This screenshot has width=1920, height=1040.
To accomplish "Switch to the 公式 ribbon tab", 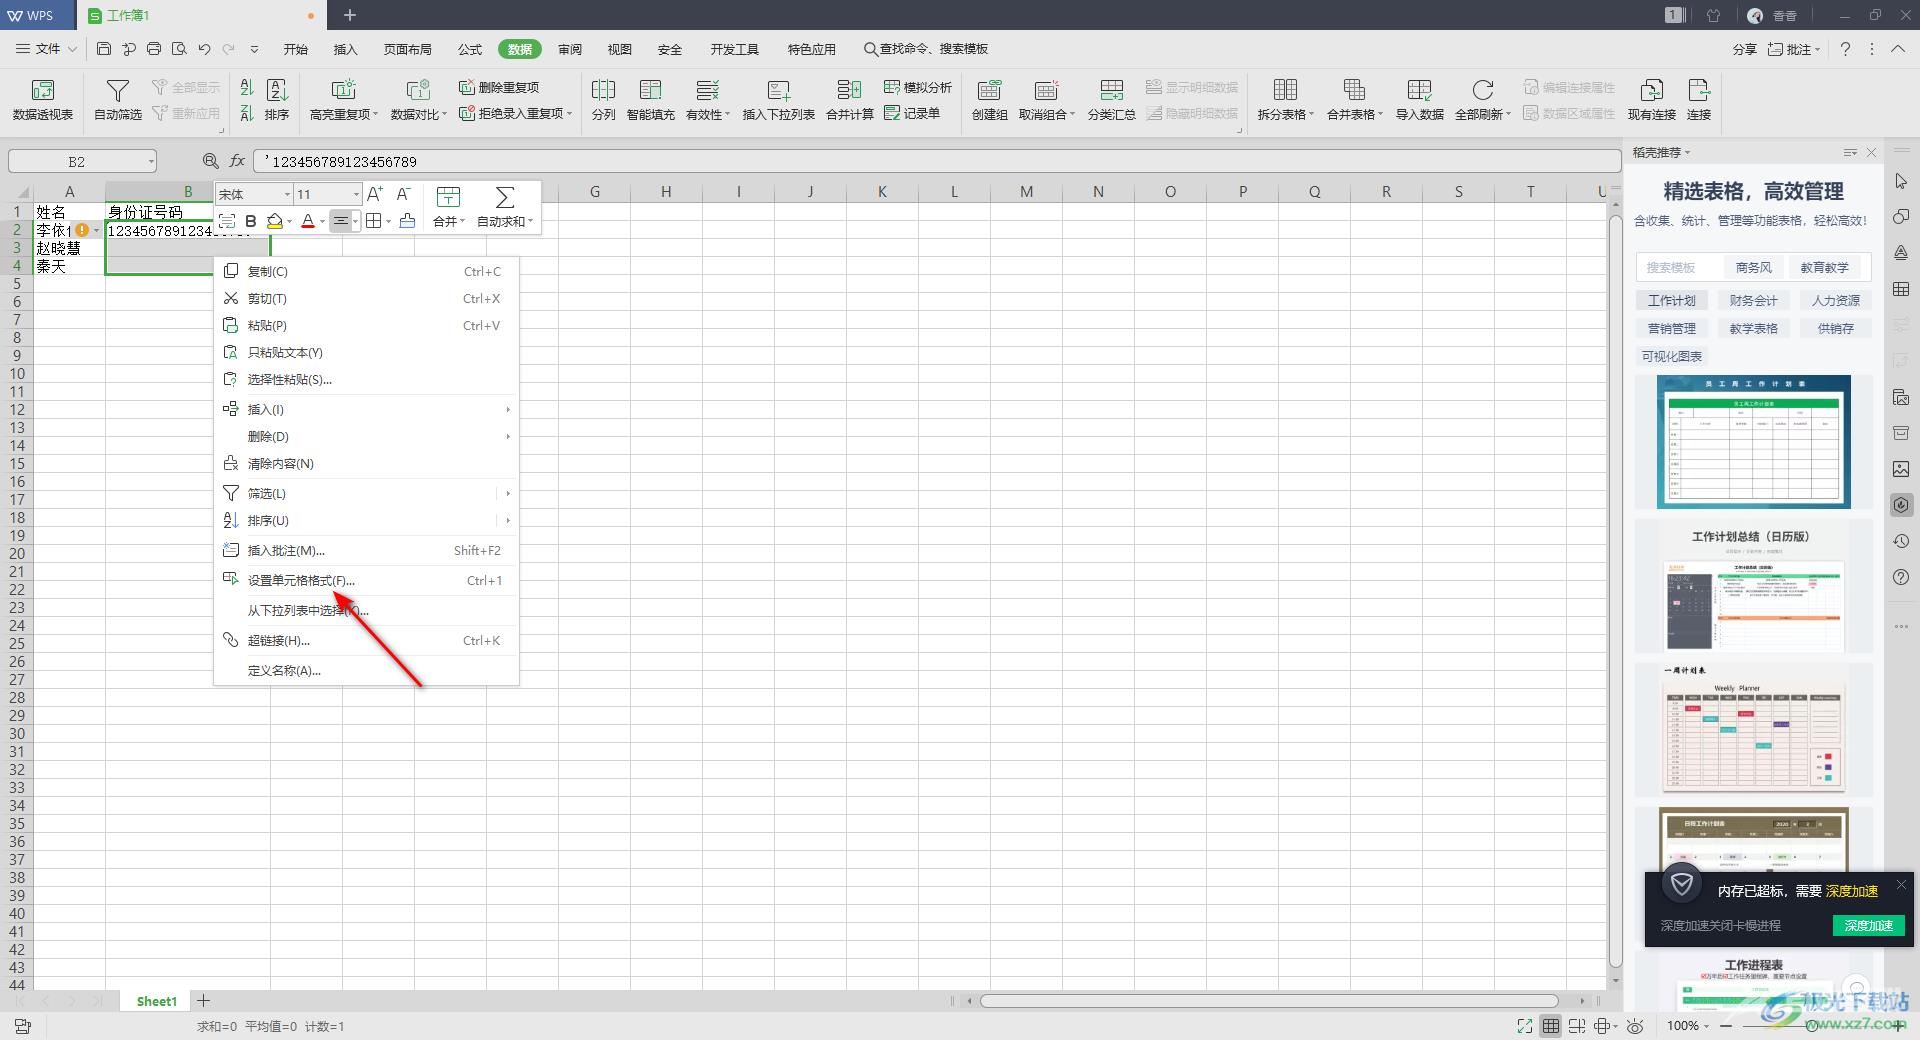I will point(470,49).
